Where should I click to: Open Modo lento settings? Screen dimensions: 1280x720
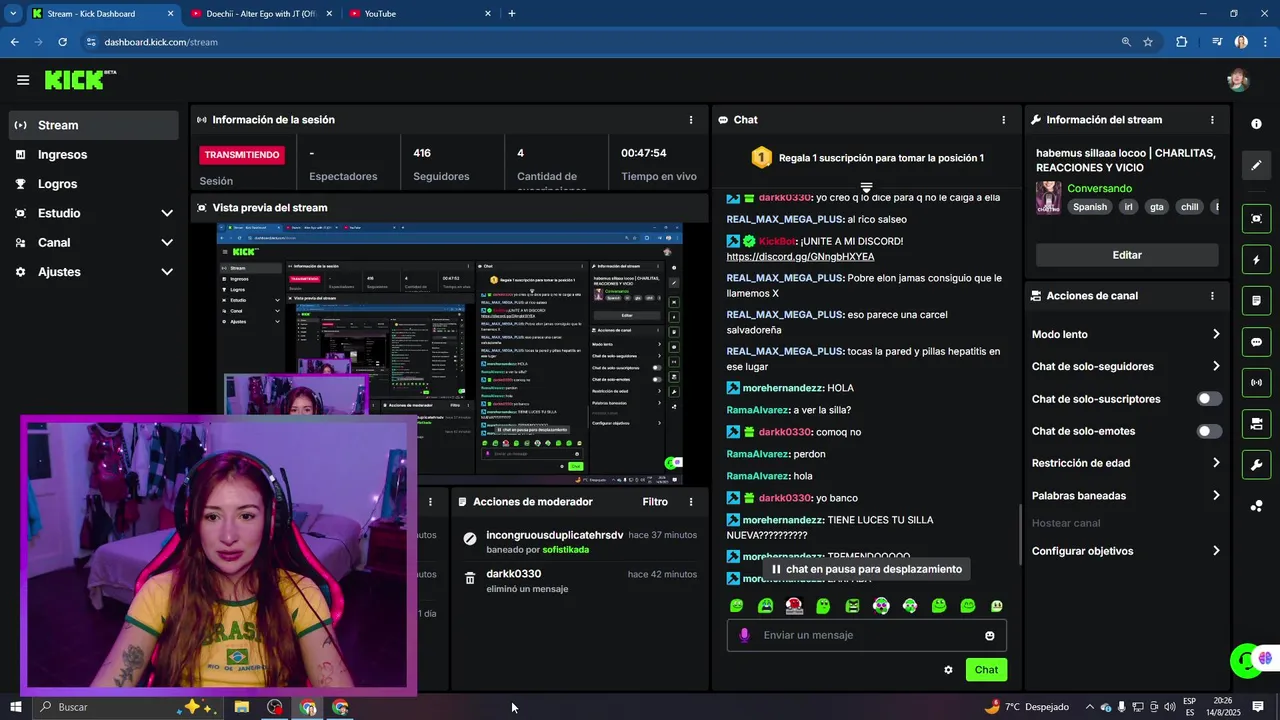(1126, 334)
